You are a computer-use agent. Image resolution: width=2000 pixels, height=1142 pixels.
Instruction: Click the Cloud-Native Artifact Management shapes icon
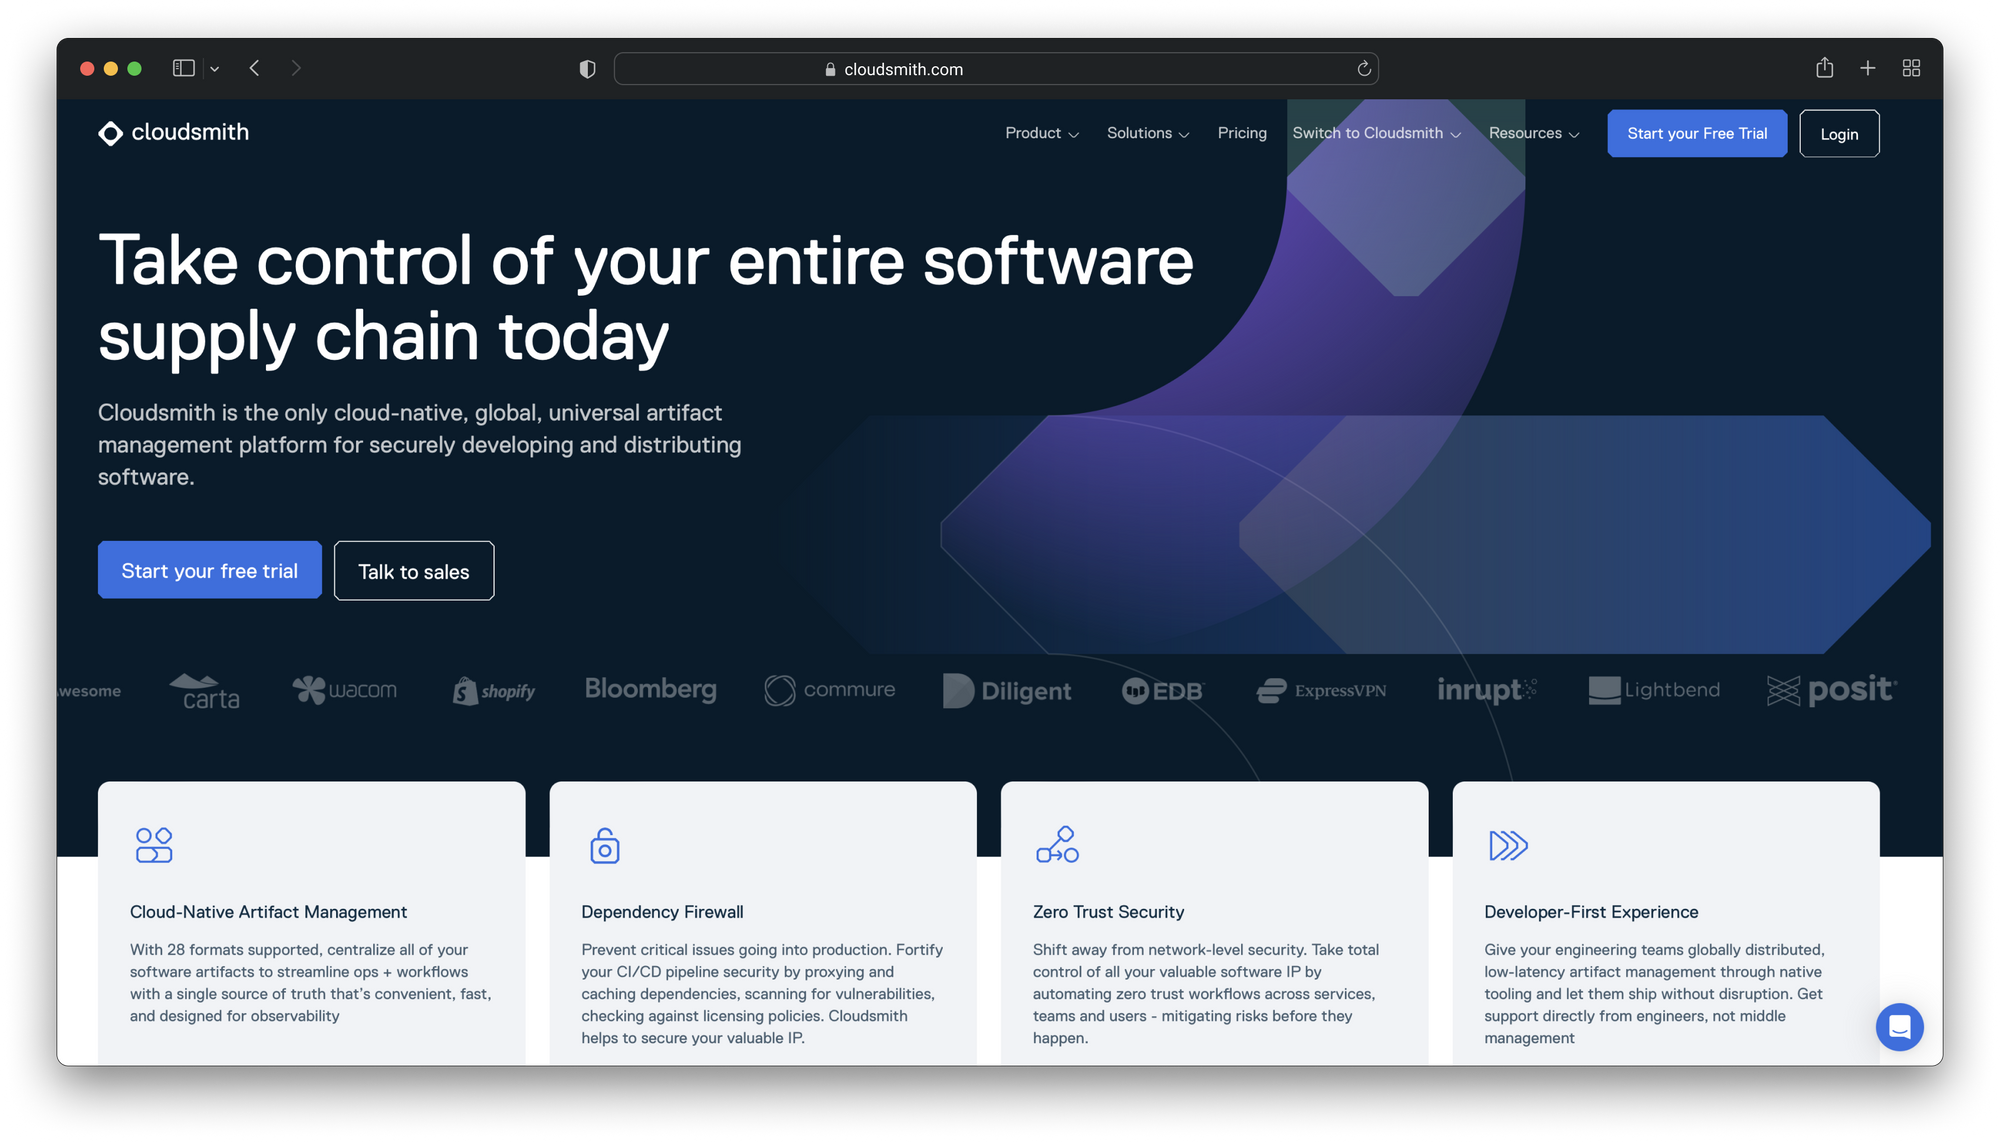click(154, 845)
